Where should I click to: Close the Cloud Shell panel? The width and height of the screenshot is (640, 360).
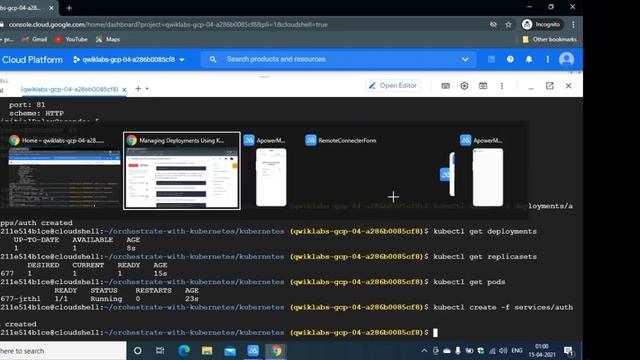(x=569, y=86)
